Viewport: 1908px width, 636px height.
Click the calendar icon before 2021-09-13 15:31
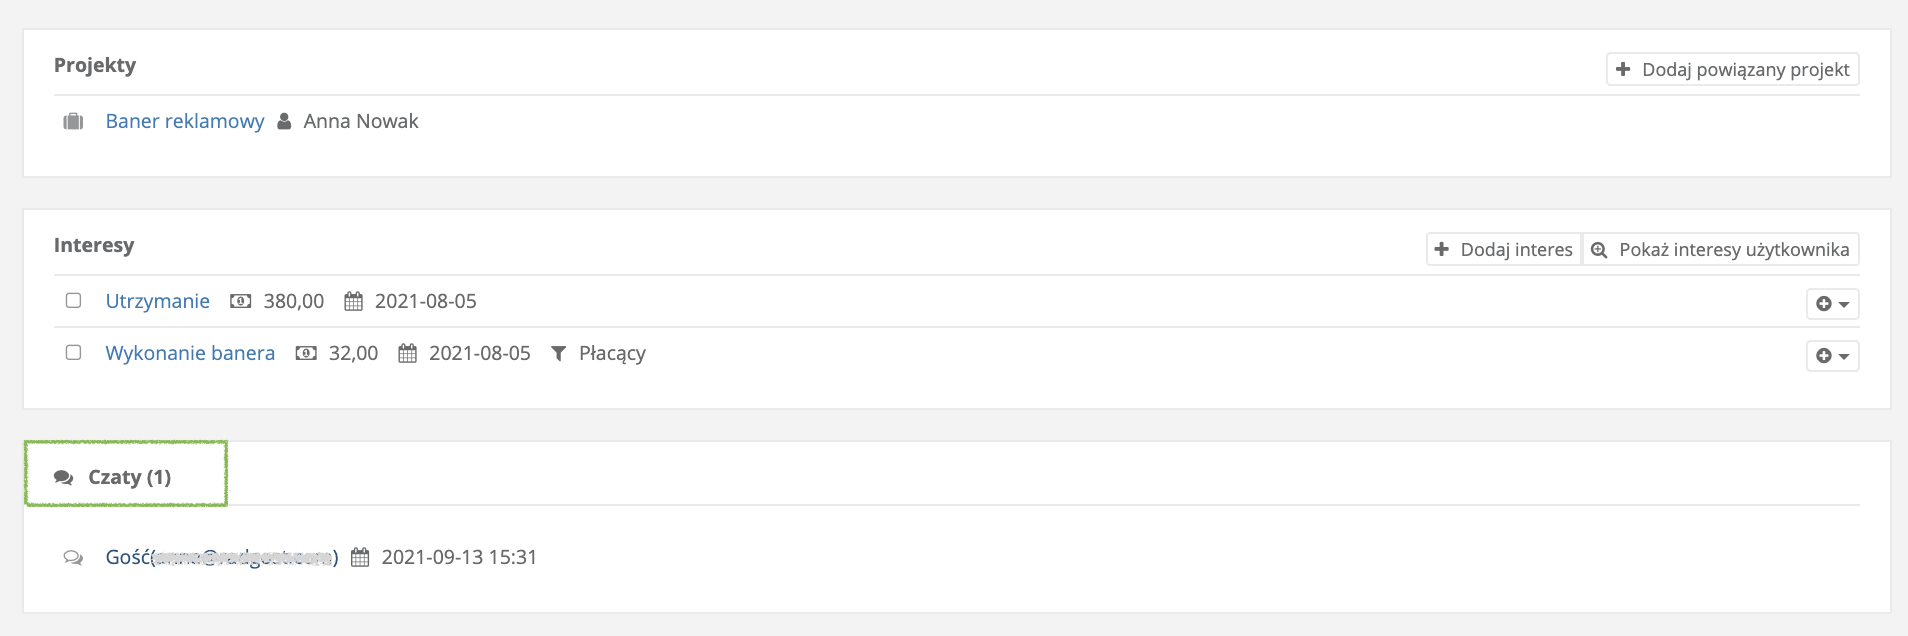point(360,557)
